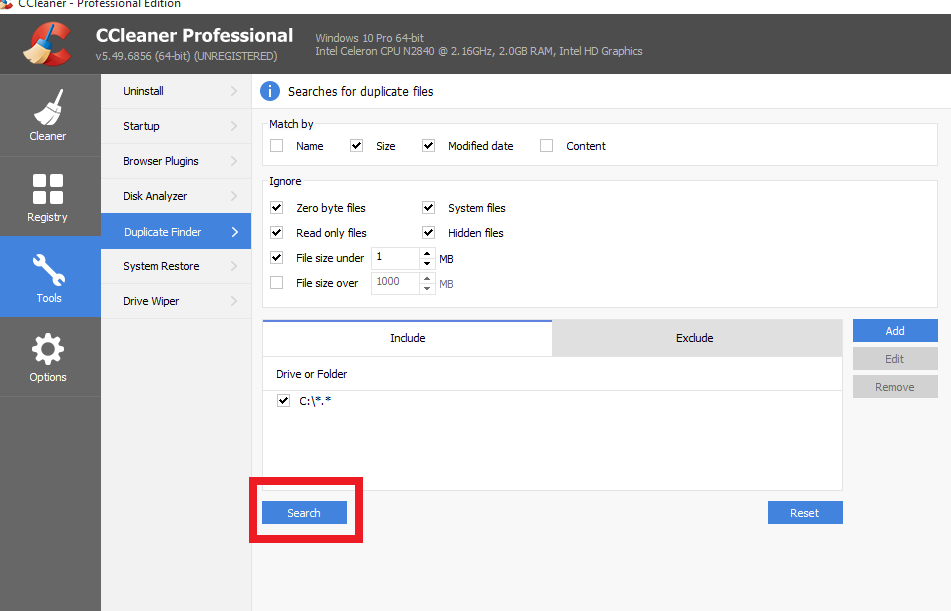
Task: Enable Match by Name checkbox
Action: click(x=277, y=146)
